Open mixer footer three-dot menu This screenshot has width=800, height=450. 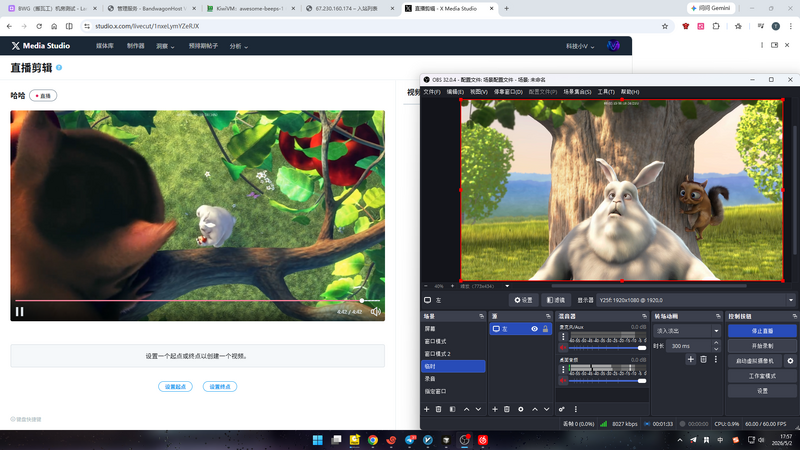(x=576, y=409)
